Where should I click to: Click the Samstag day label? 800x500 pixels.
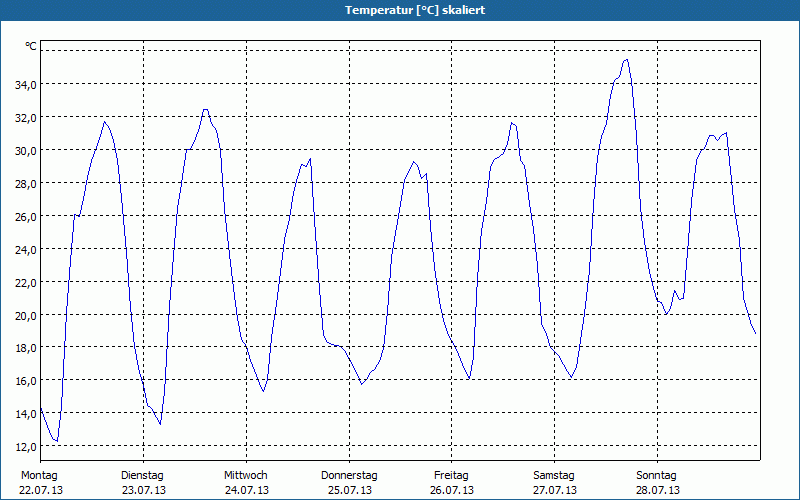[554, 476]
